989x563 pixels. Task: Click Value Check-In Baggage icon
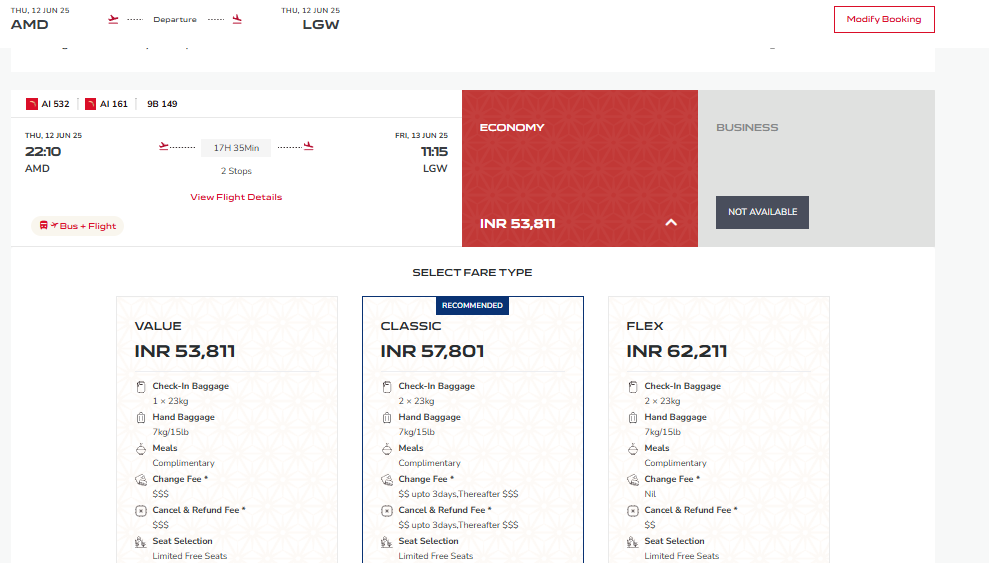tap(141, 386)
